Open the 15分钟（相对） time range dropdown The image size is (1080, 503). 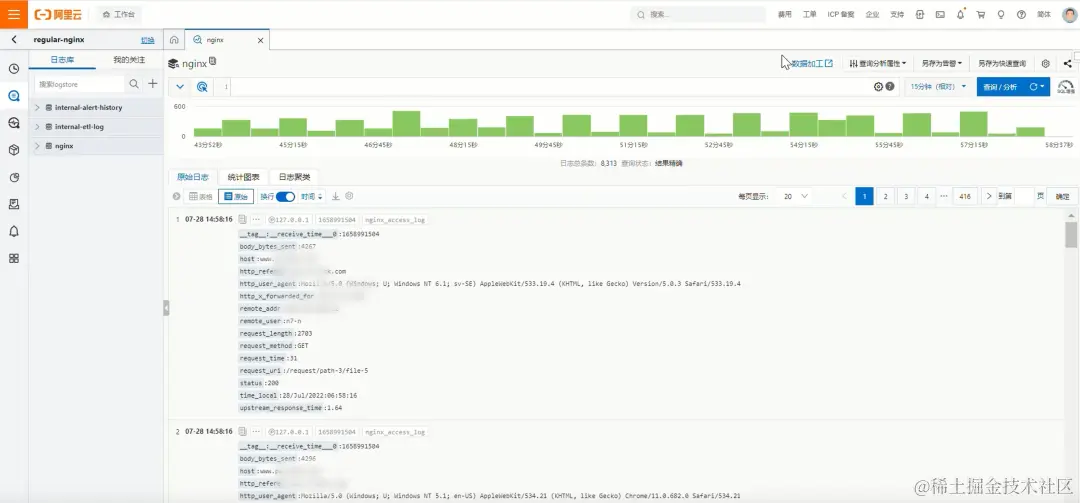coord(939,87)
